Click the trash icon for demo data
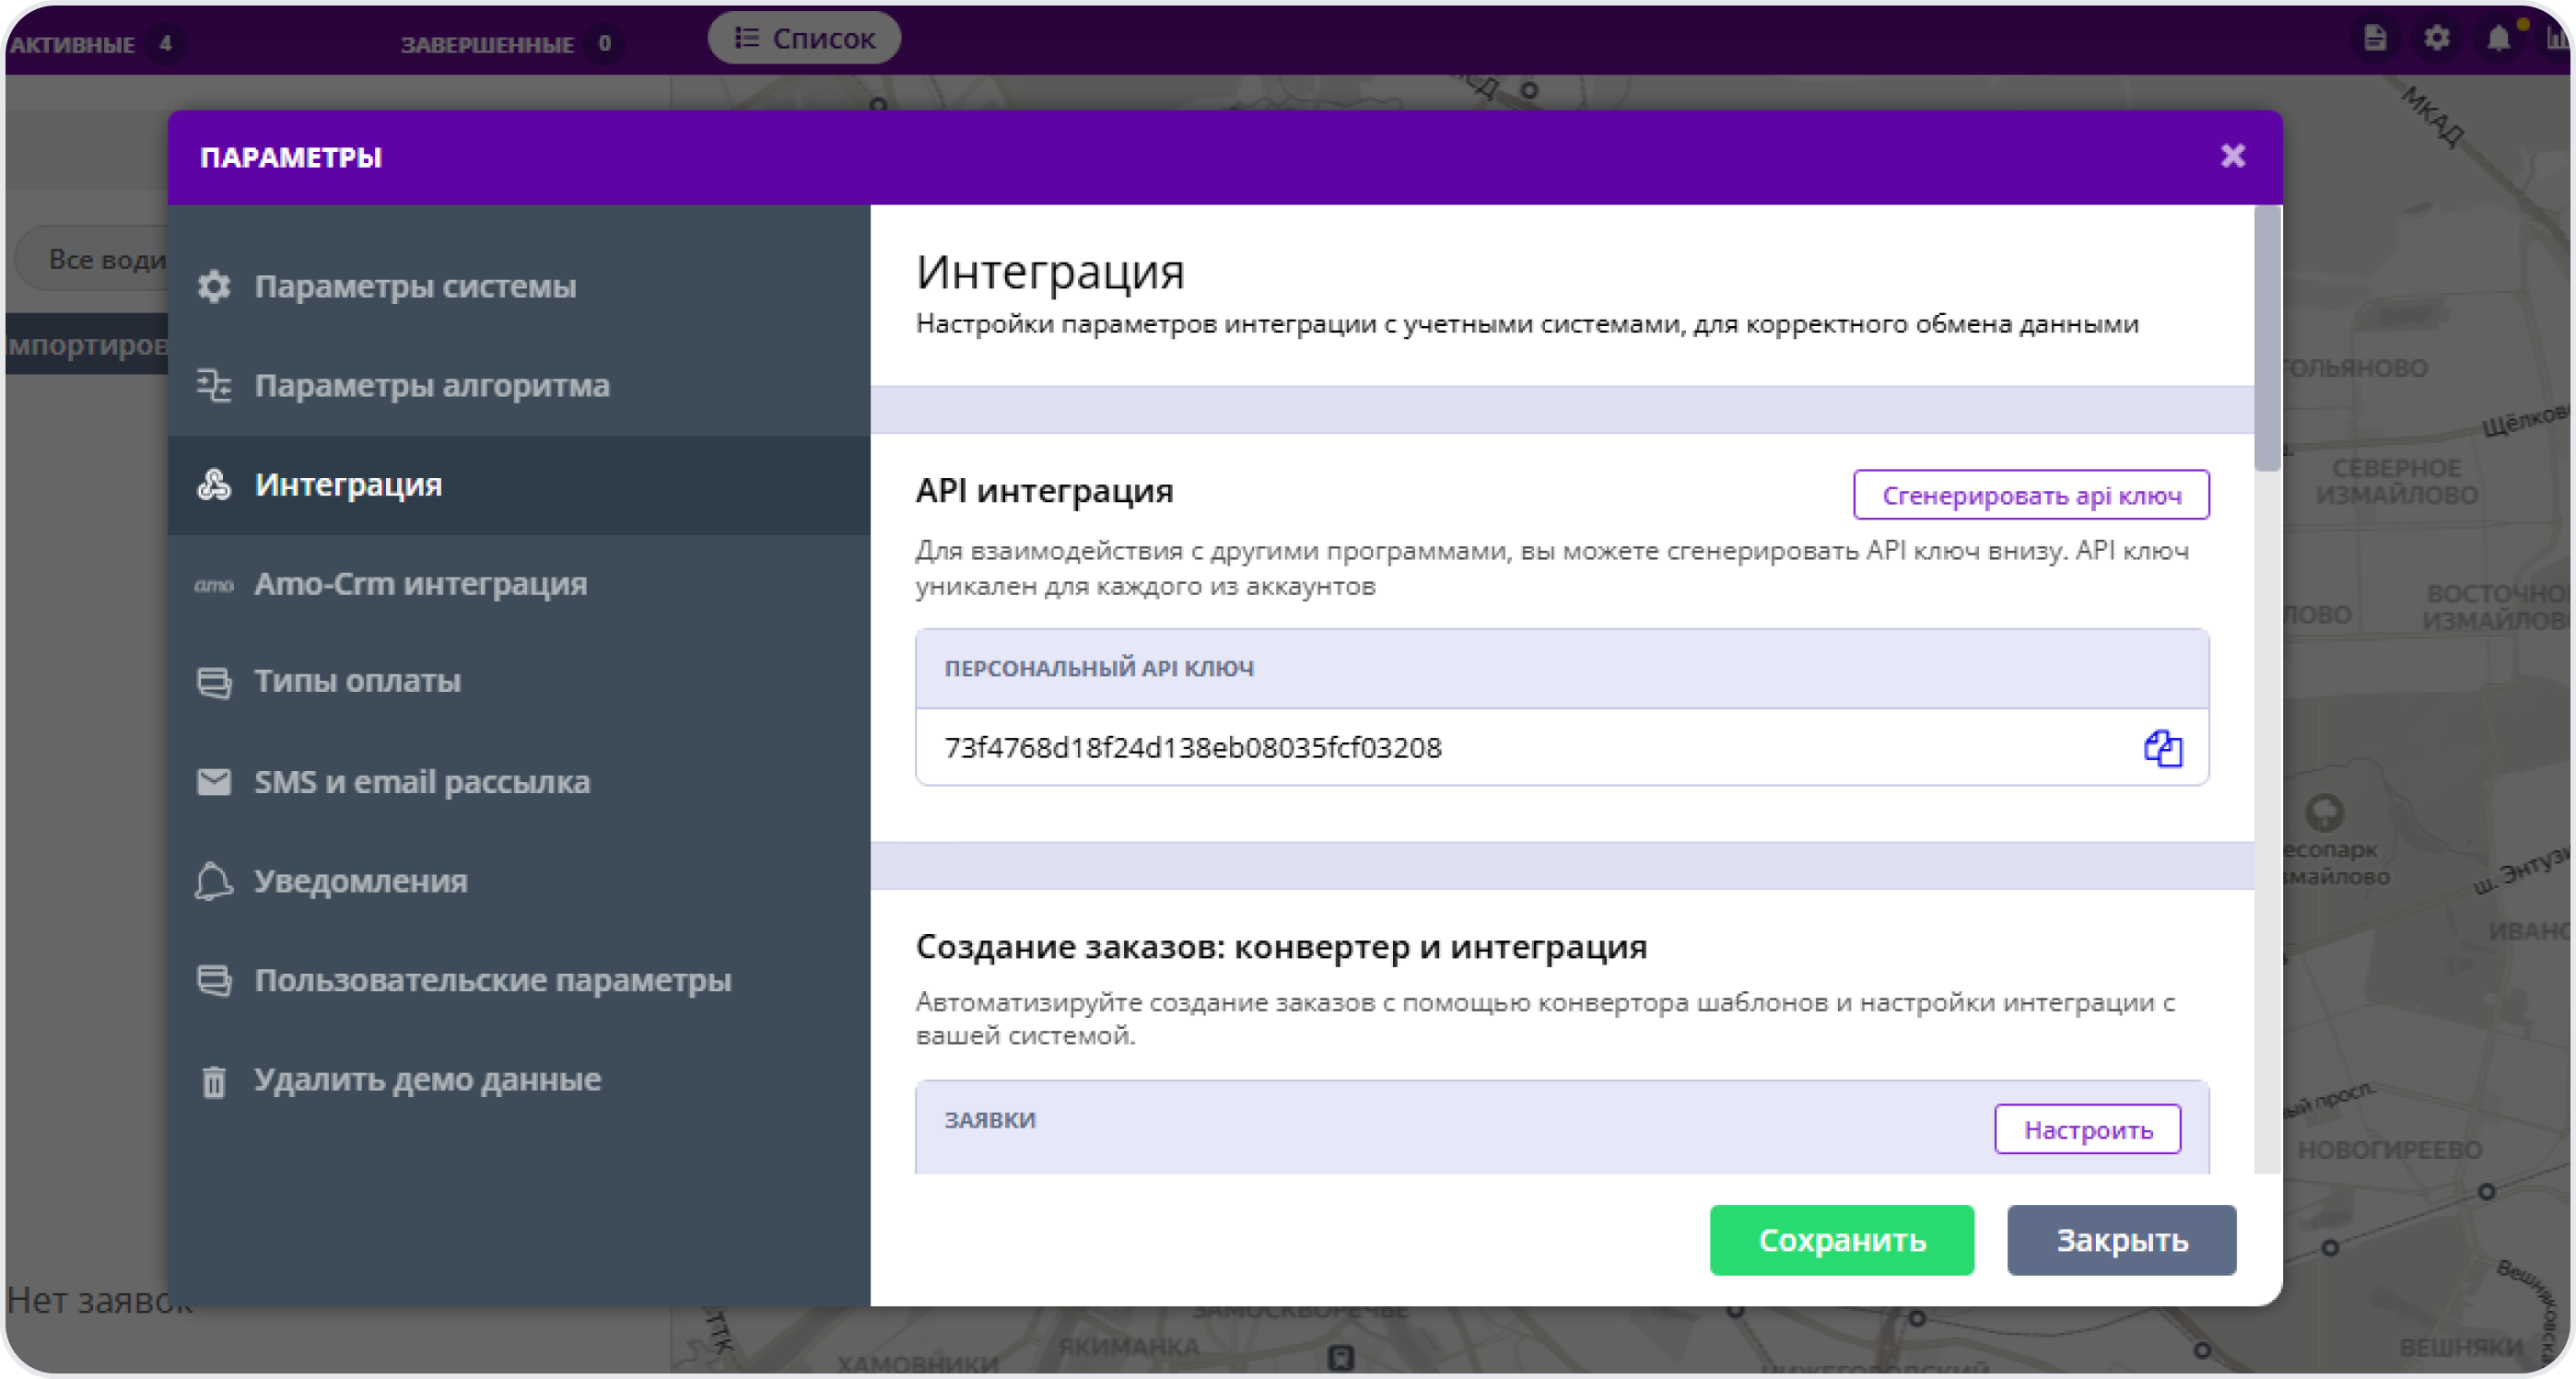The width and height of the screenshot is (2576, 1379). click(x=214, y=1081)
